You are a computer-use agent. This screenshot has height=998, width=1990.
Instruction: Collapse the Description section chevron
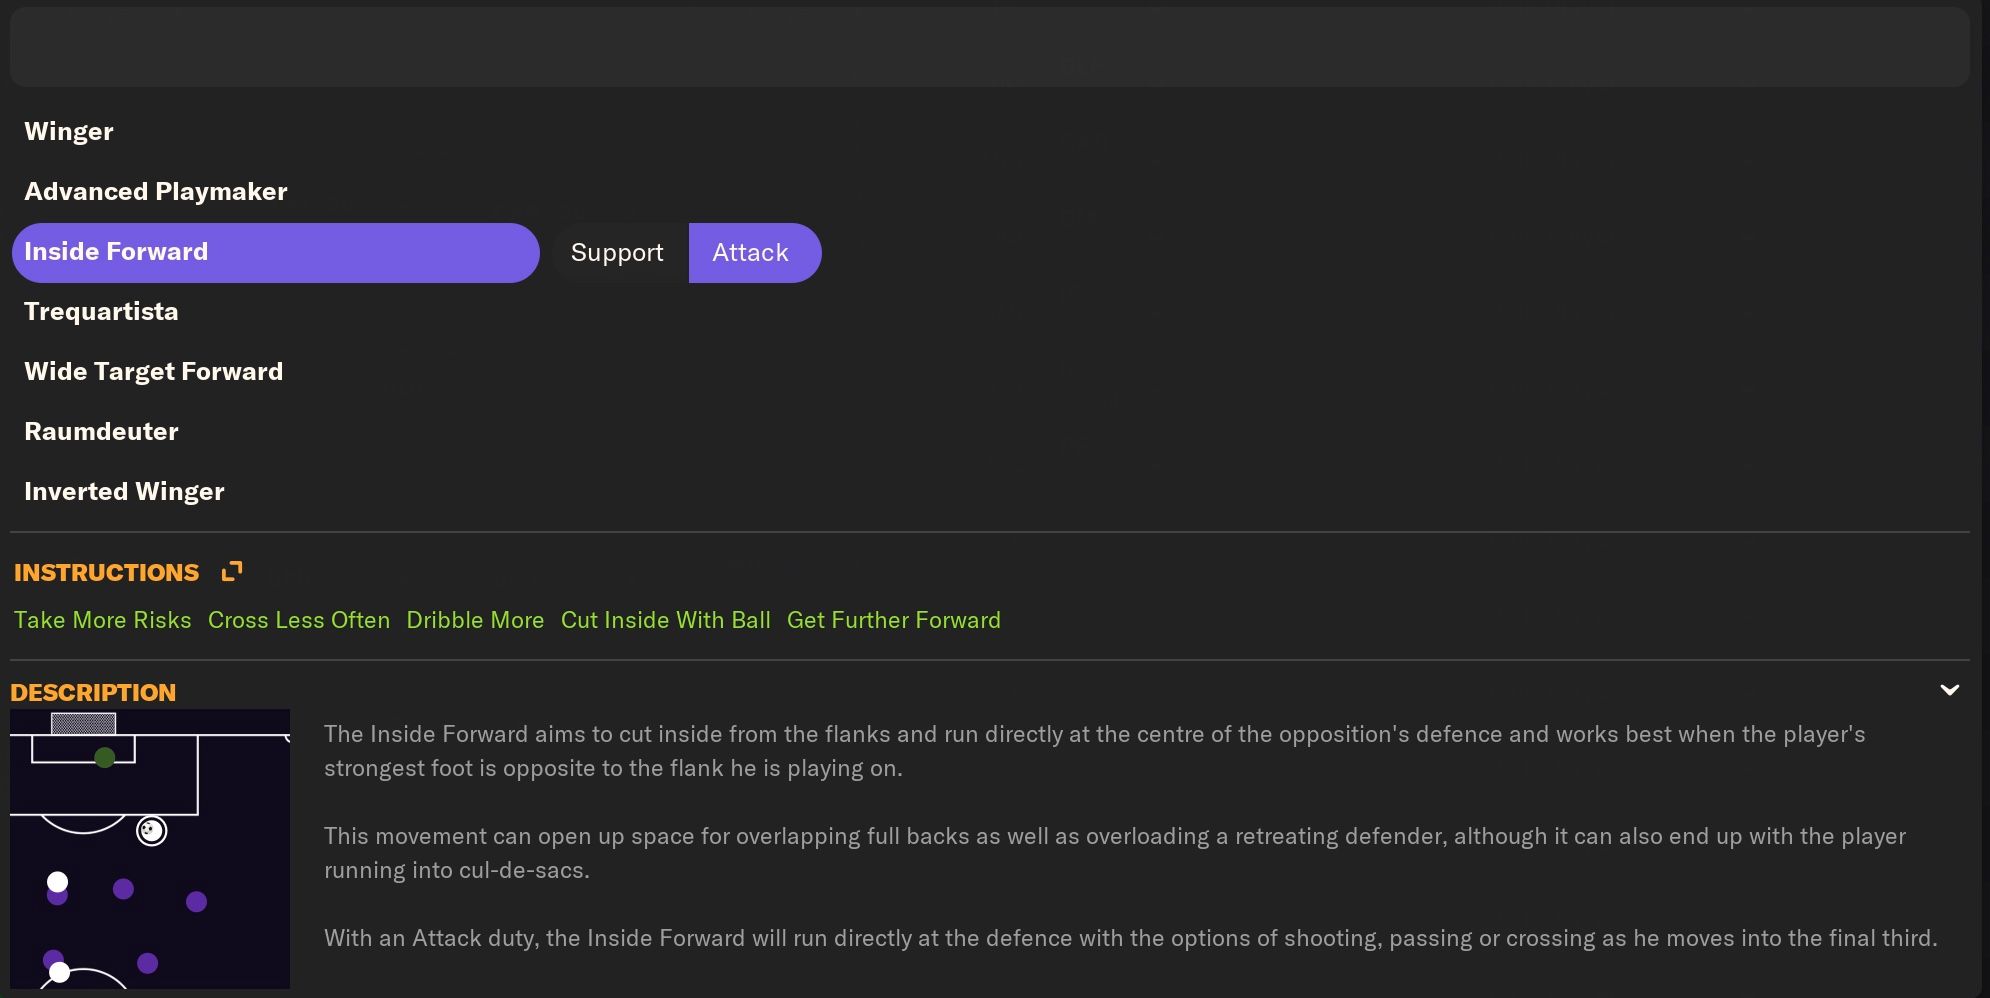point(1949,690)
